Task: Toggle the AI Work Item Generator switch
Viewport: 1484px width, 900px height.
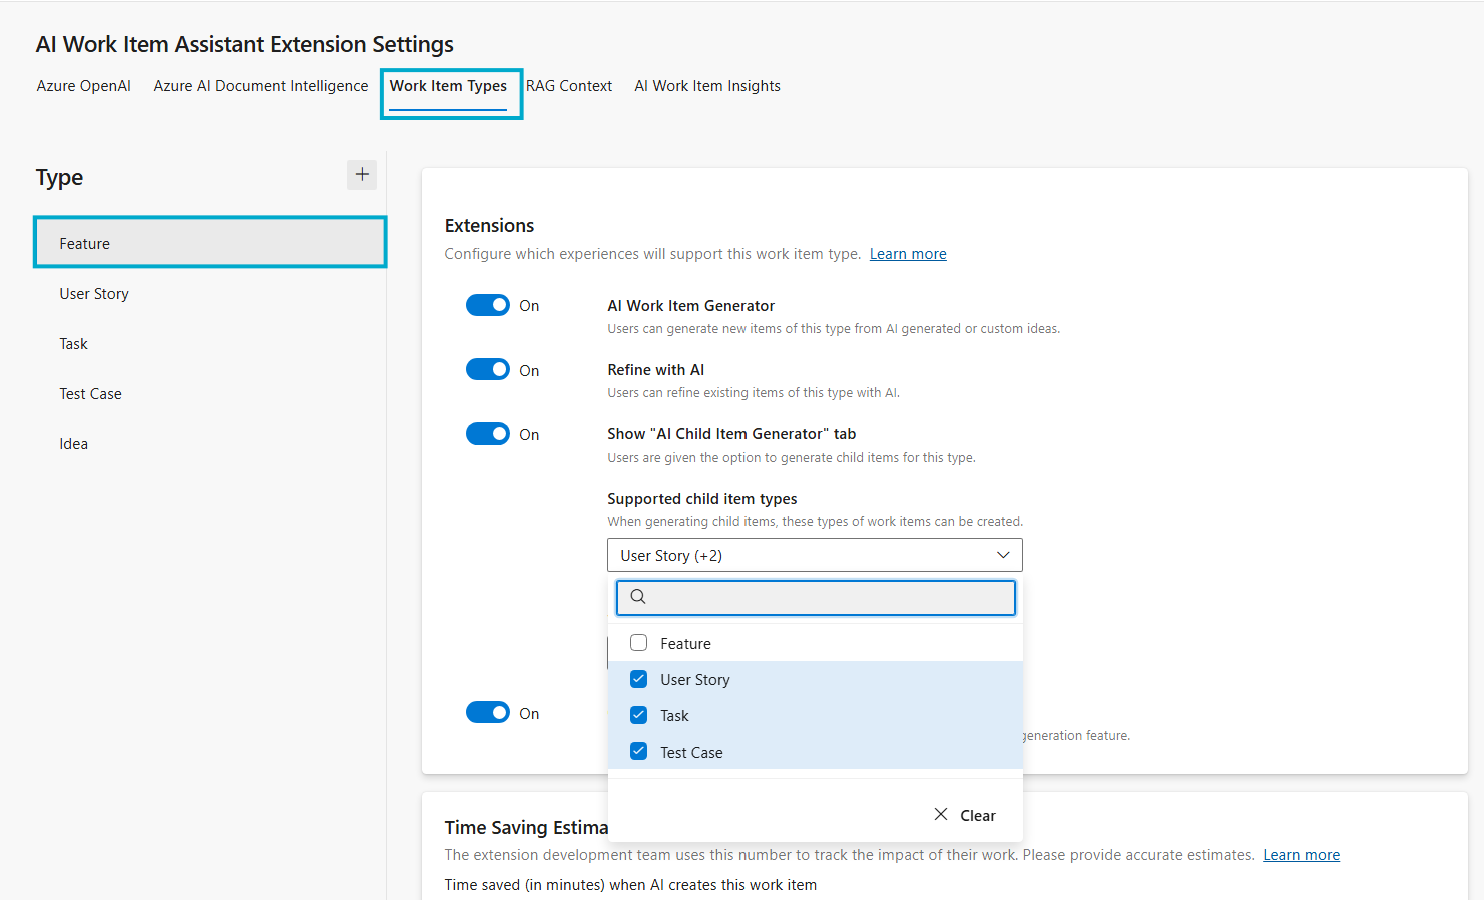Action: point(488,304)
